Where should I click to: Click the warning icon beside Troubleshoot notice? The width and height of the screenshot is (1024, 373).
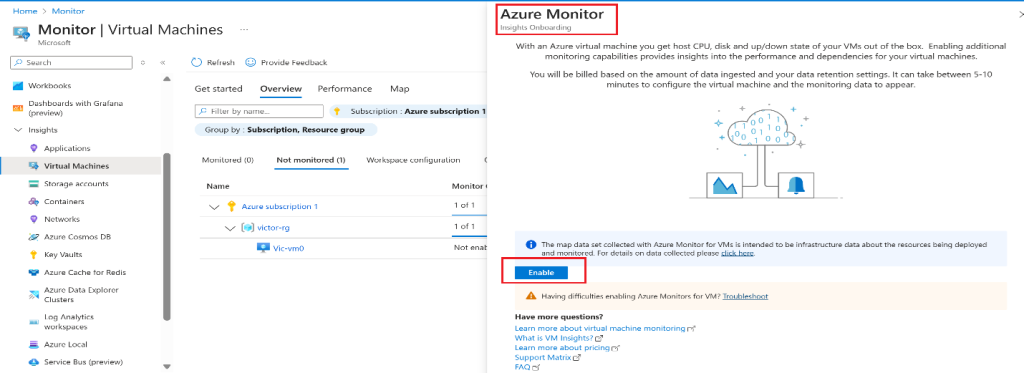[x=531, y=296]
